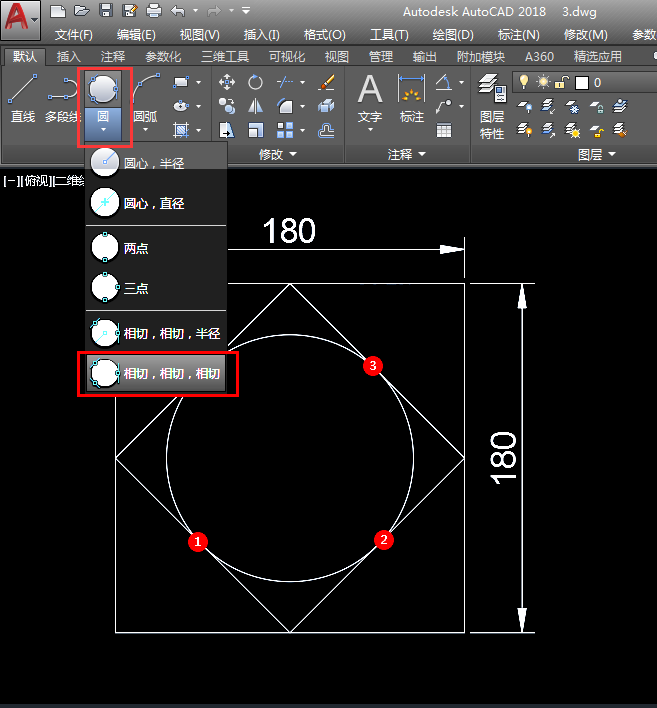Open 图层特性 layer properties manager
This screenshot has width=657, height=708.
point(492,107)
